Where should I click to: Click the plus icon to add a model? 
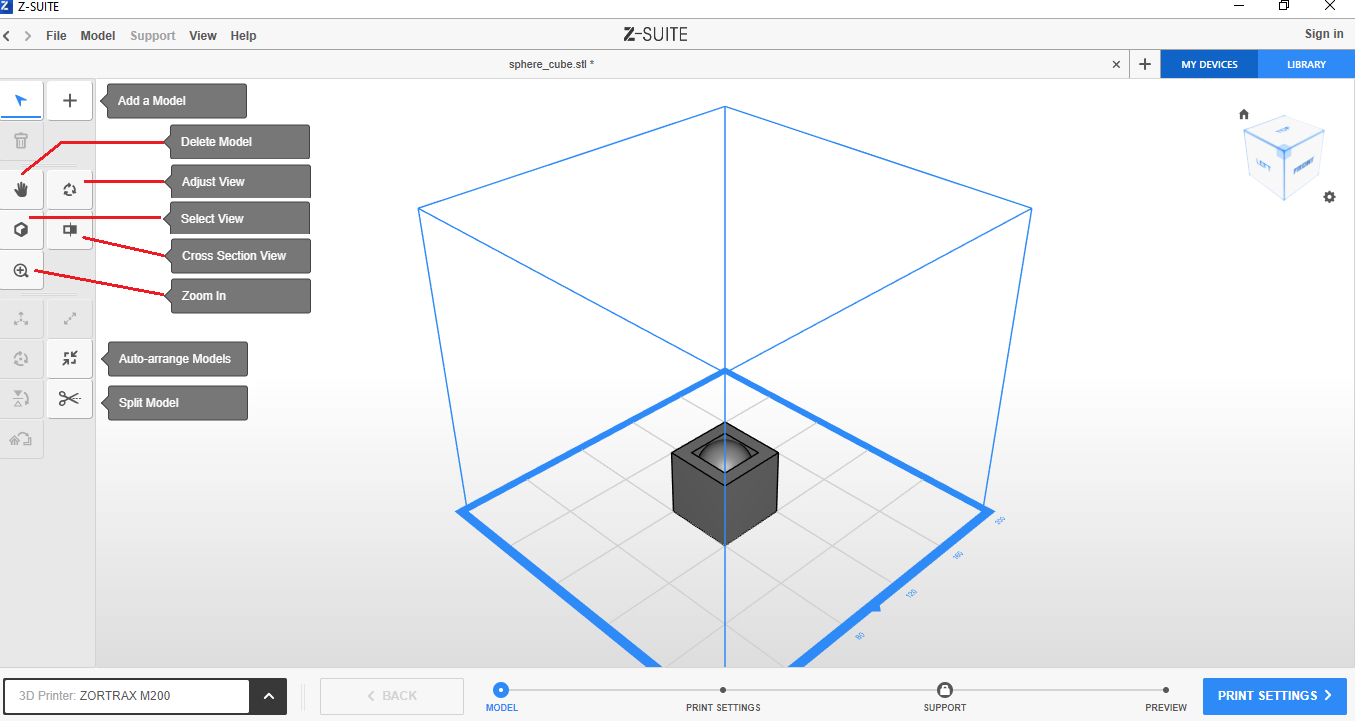pos(70,100)
